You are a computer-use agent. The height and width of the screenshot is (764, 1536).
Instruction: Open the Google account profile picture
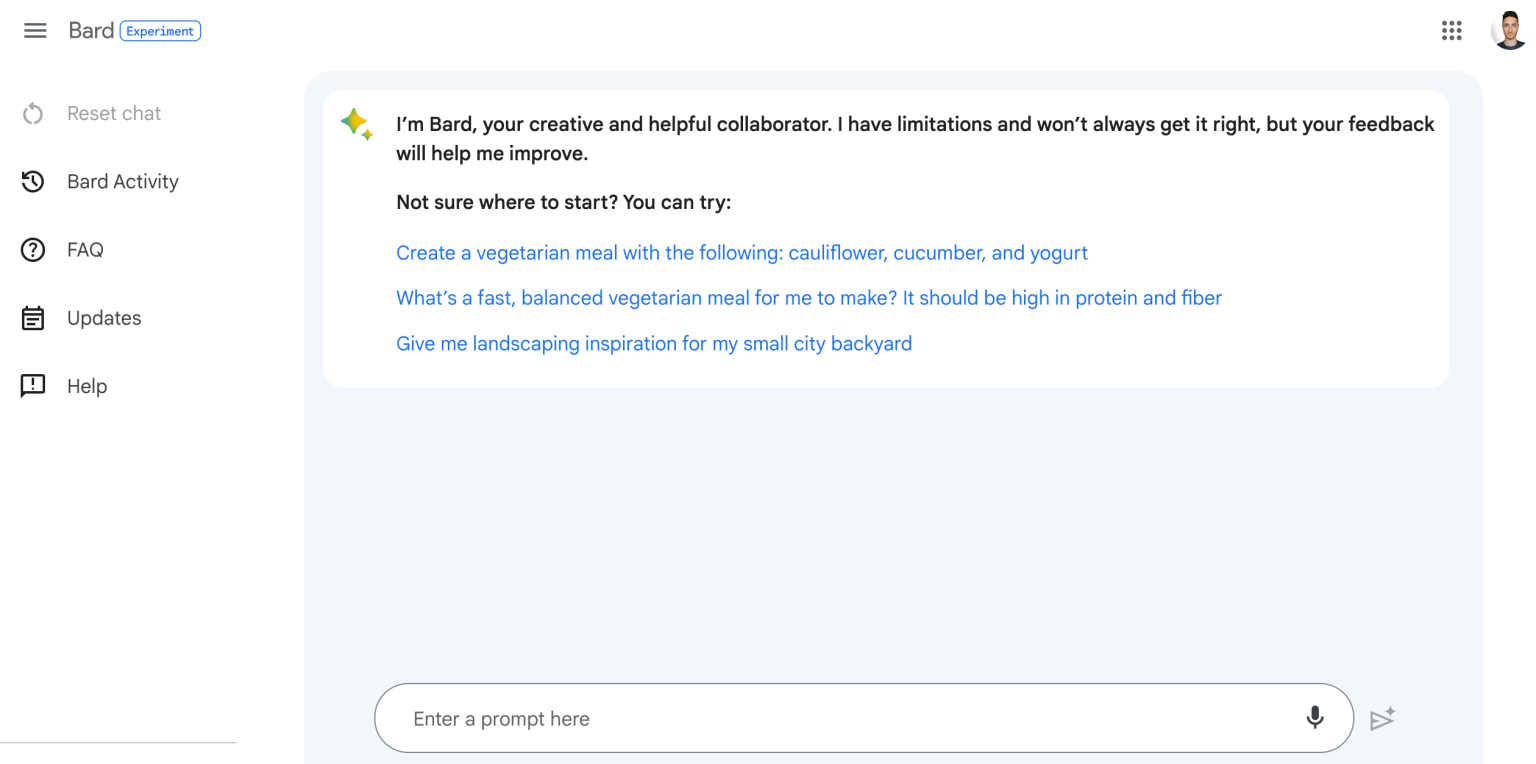(1508, 31)
